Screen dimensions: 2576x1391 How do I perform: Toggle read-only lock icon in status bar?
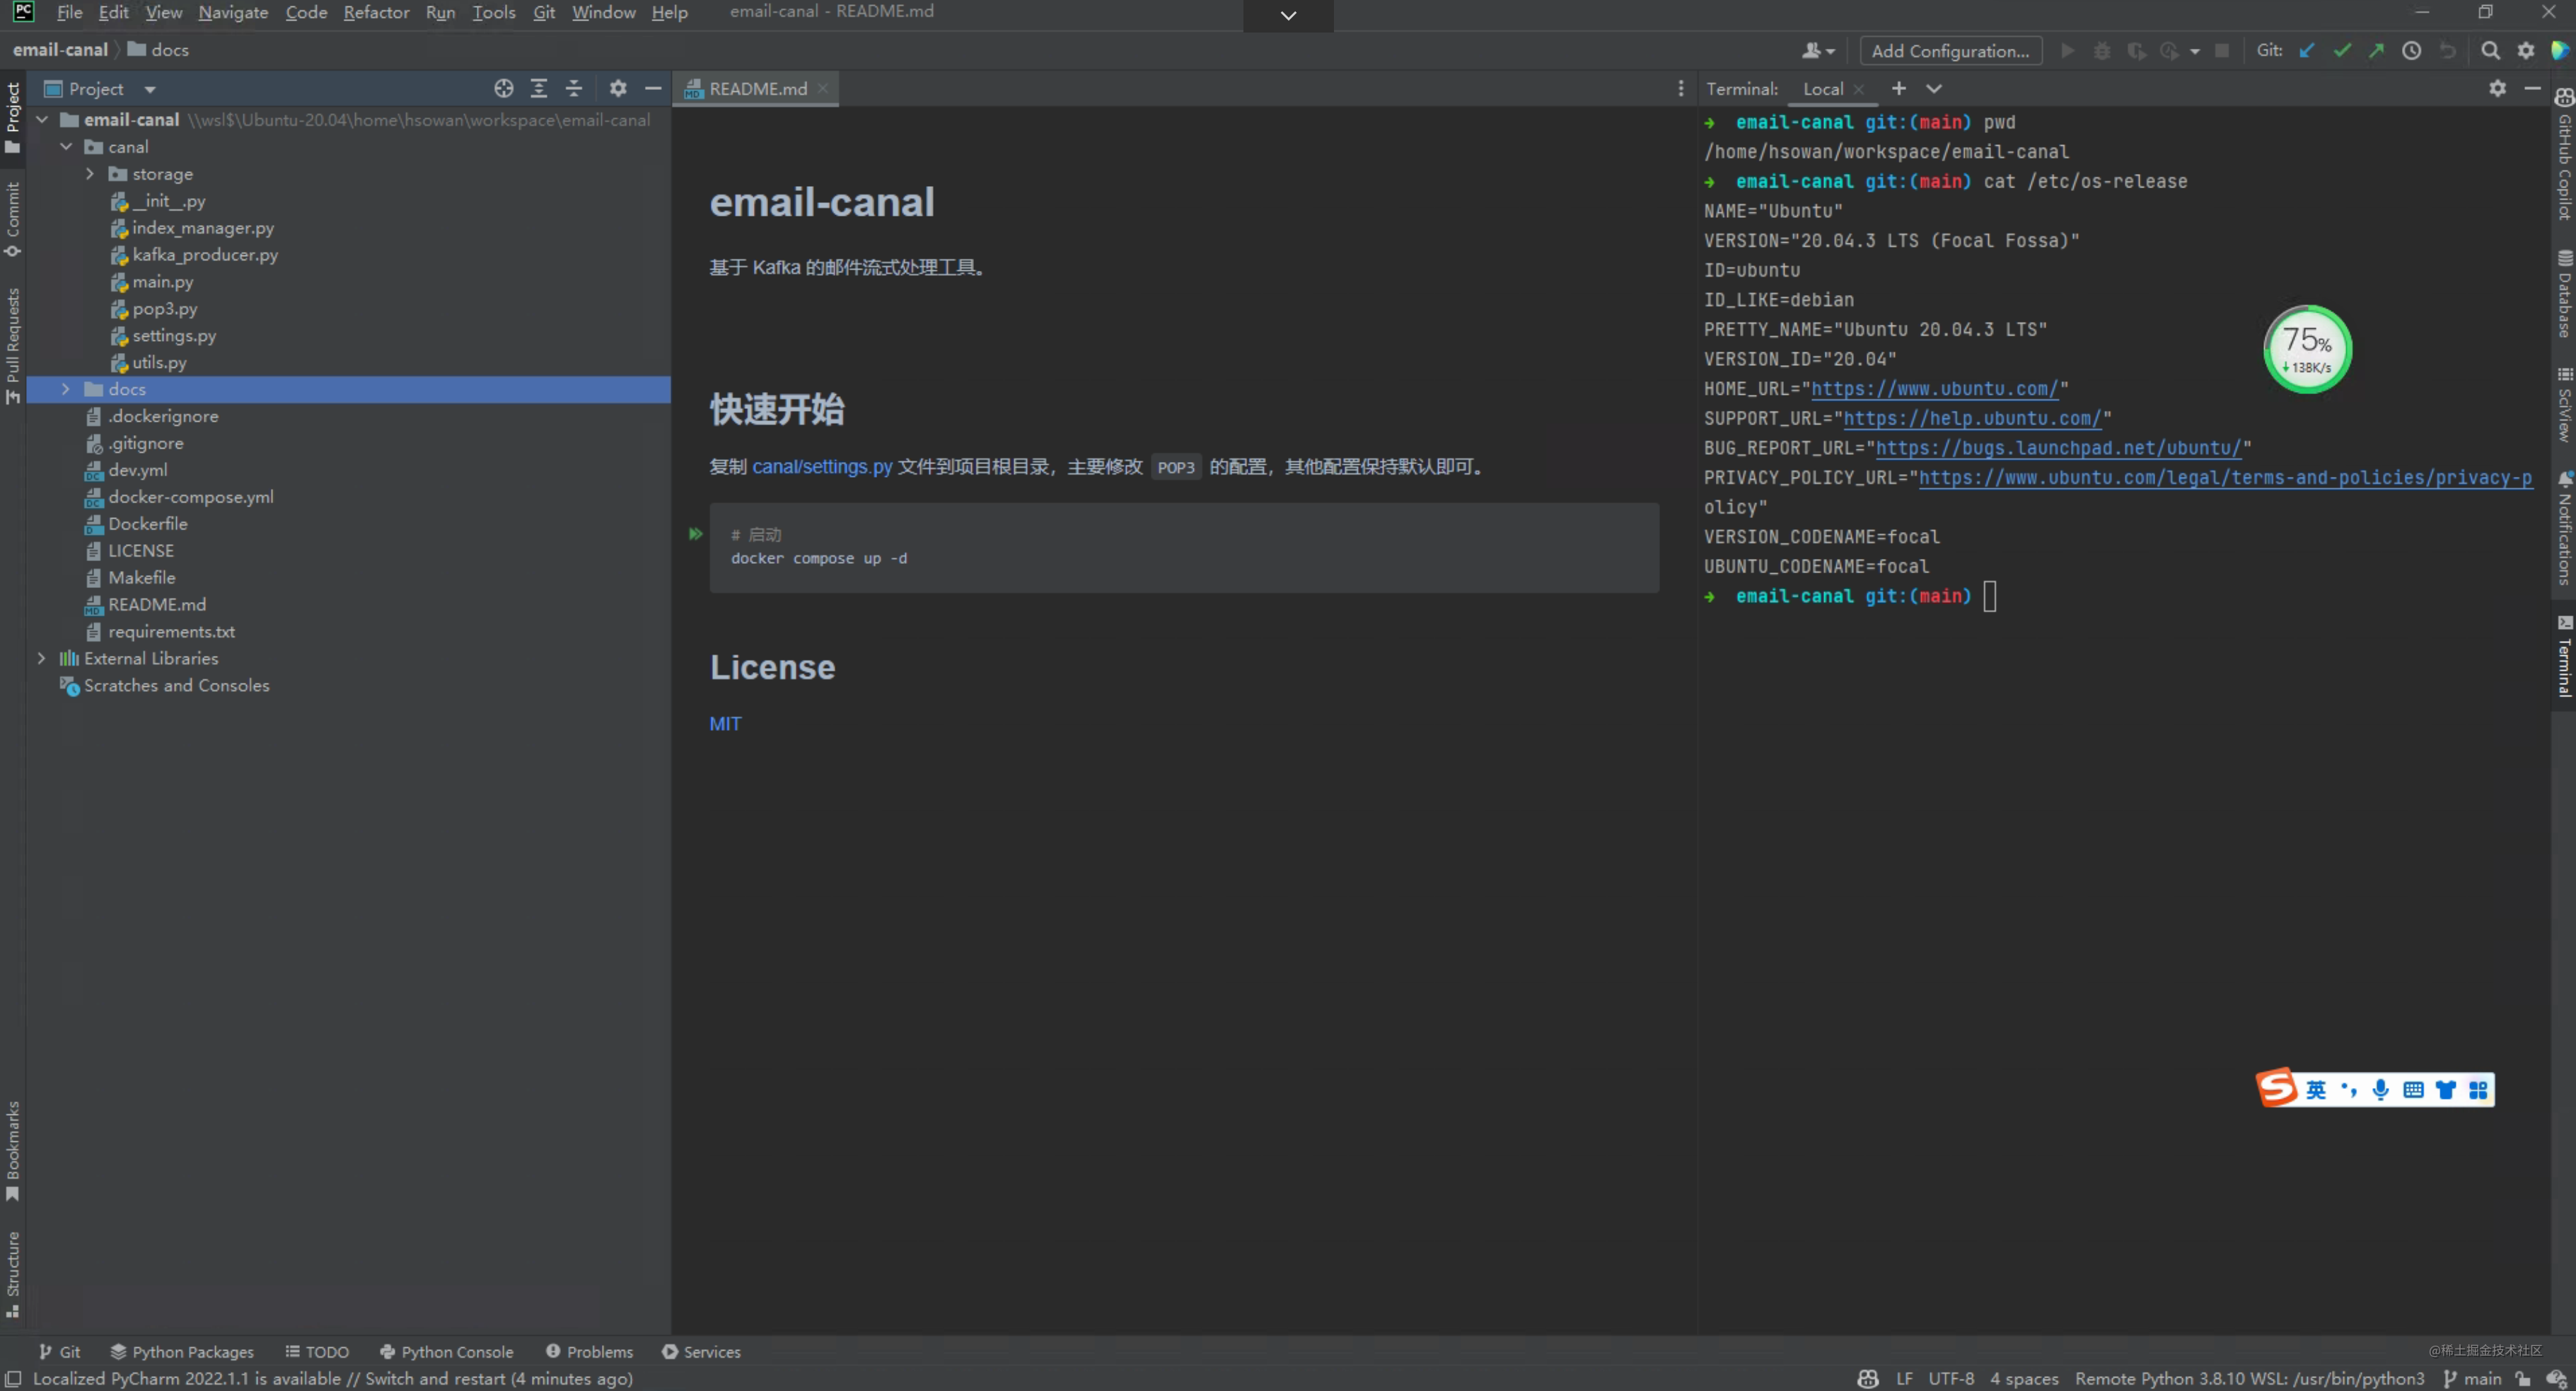[2524, 1379]
